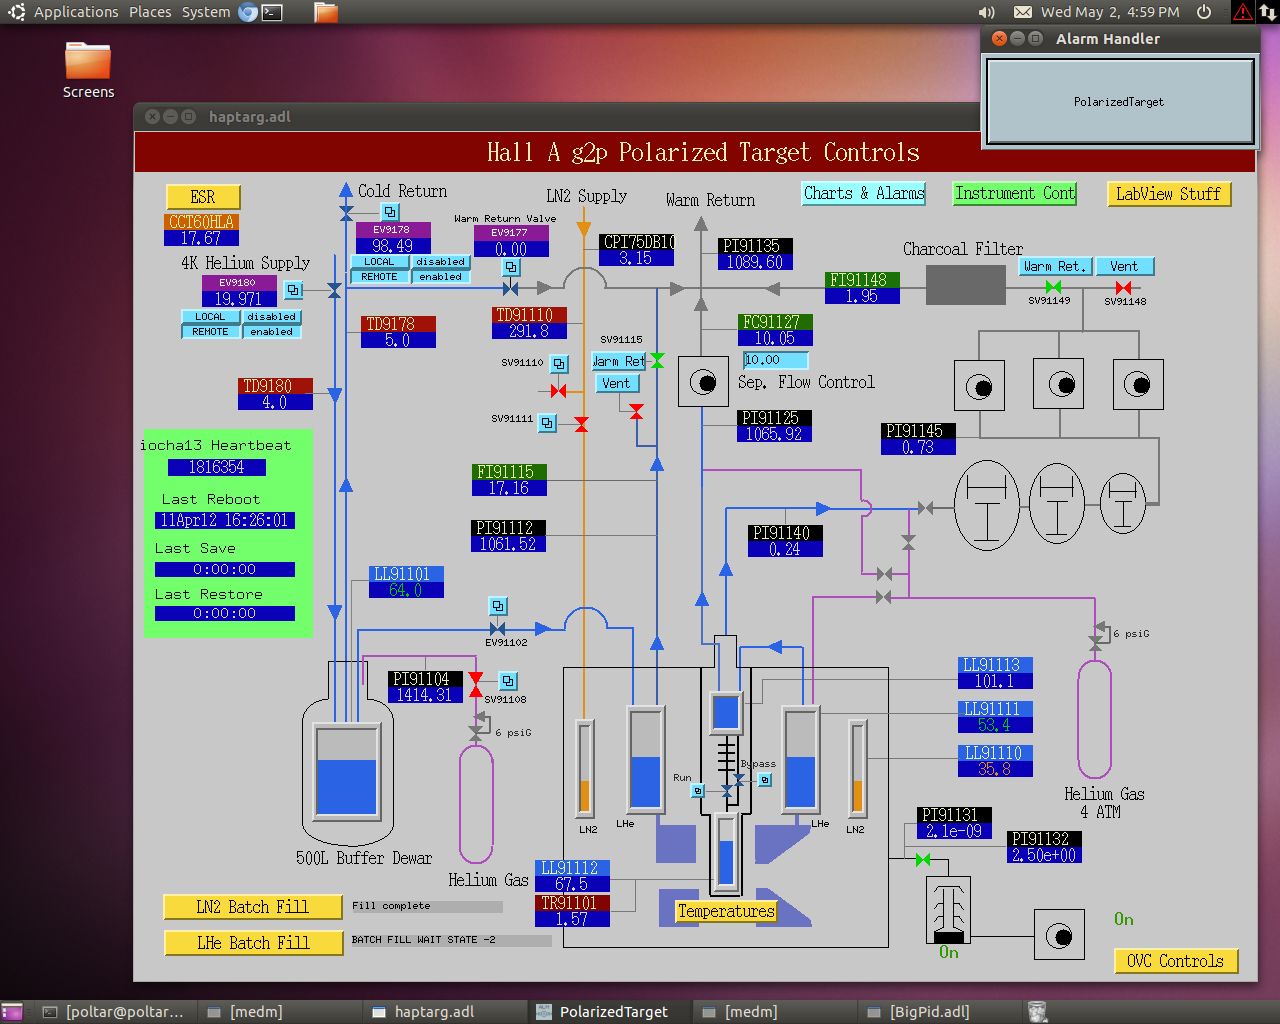Select enabled for EV9180
1280x1024 pixels.
coord(272,332)
